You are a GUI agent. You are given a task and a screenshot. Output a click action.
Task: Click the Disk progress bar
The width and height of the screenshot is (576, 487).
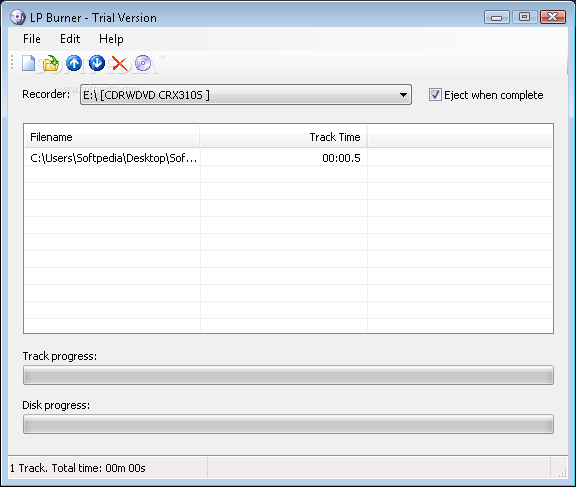pos(288,424)
